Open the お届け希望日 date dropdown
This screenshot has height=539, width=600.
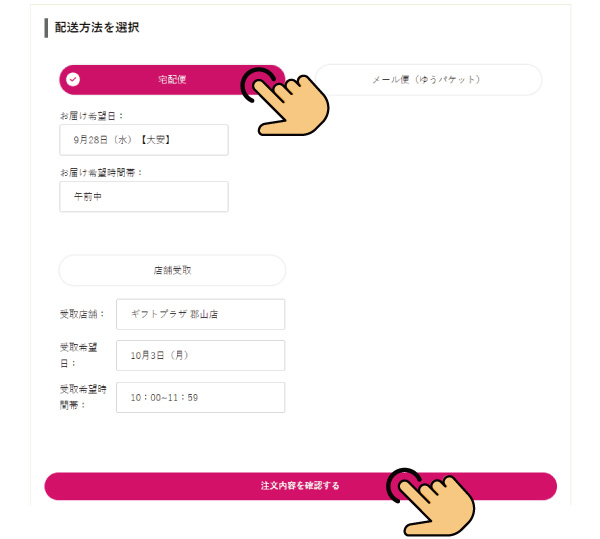tap(144, 140)
